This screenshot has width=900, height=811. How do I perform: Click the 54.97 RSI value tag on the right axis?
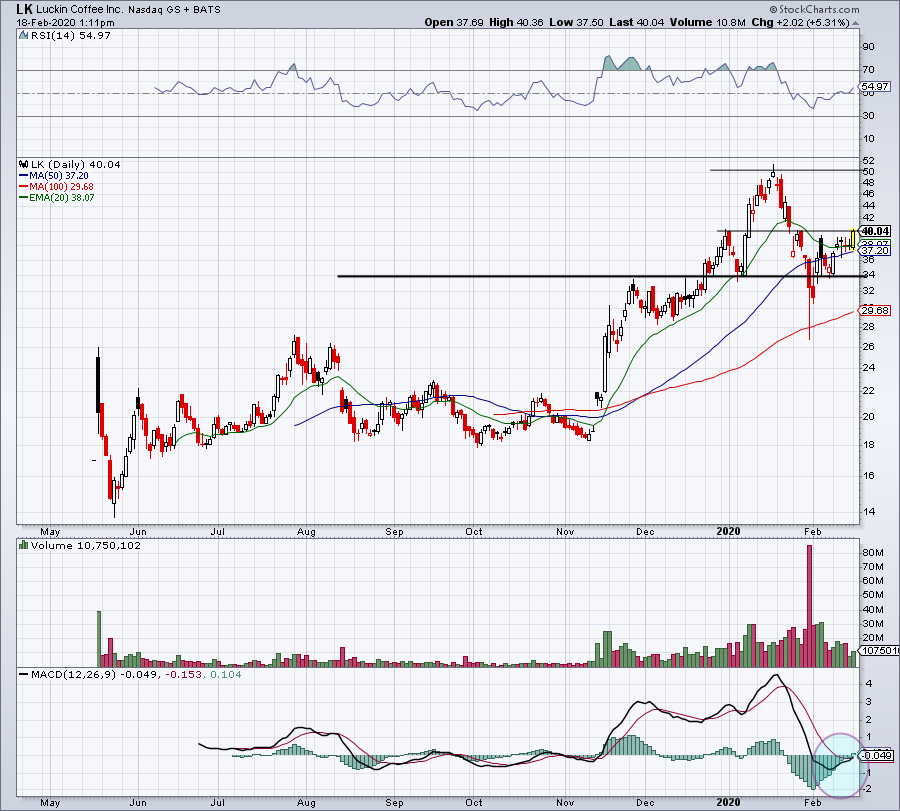click(875, 87)
